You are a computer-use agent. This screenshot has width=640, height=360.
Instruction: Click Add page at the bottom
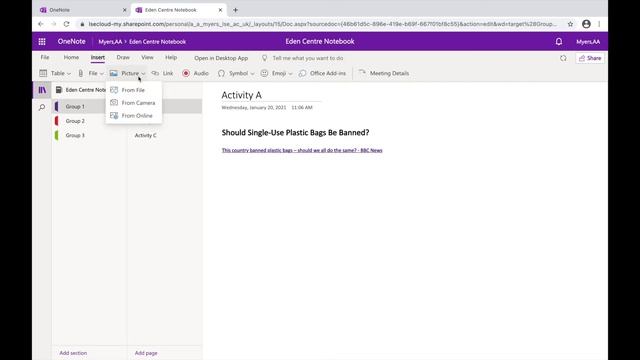[146, 353]
